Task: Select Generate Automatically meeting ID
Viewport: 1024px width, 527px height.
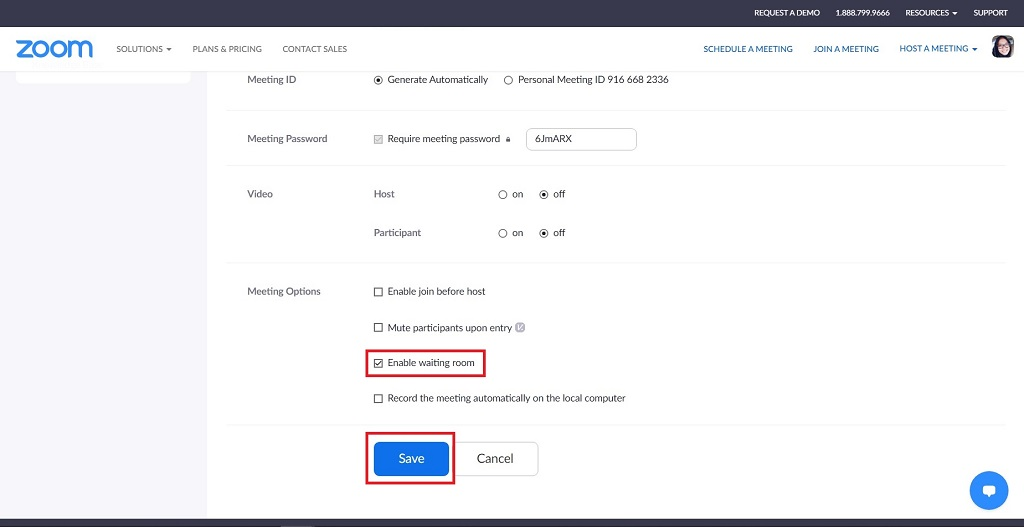Action: (378, 80)
